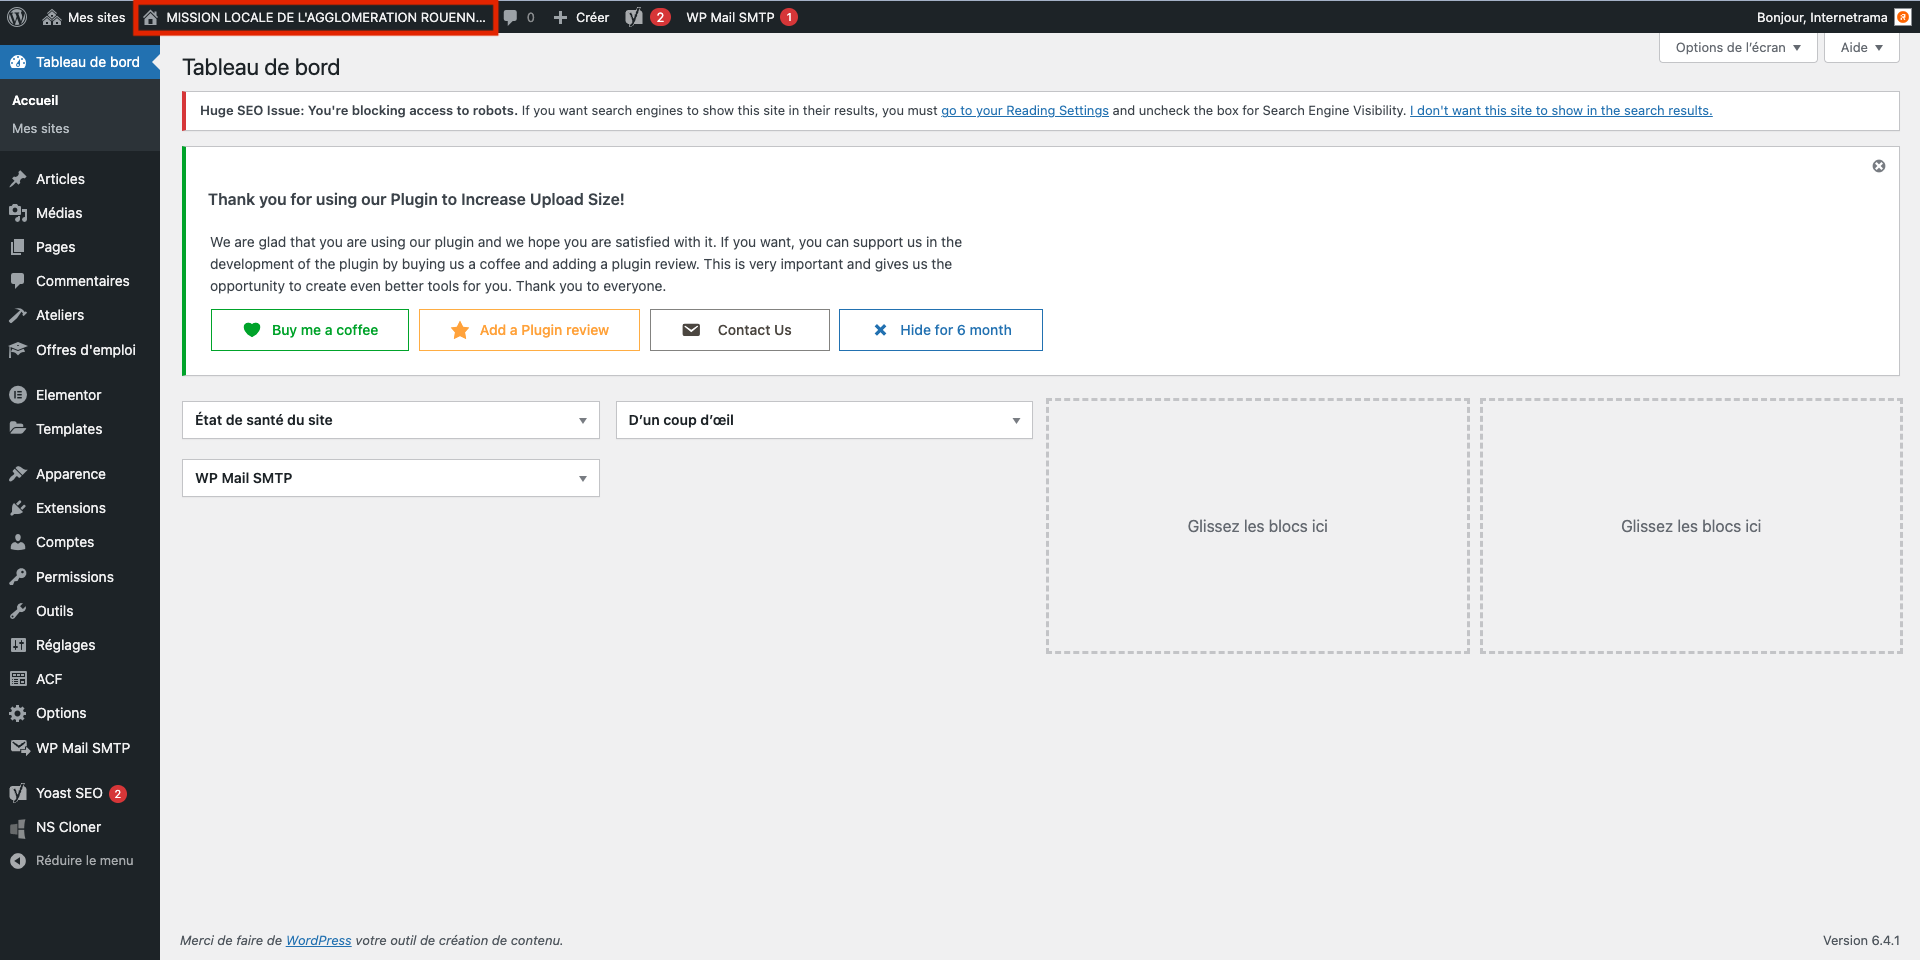Expand the D'un coup d'œil widget
1920x960 pixels.
[x=1016, y=421]
